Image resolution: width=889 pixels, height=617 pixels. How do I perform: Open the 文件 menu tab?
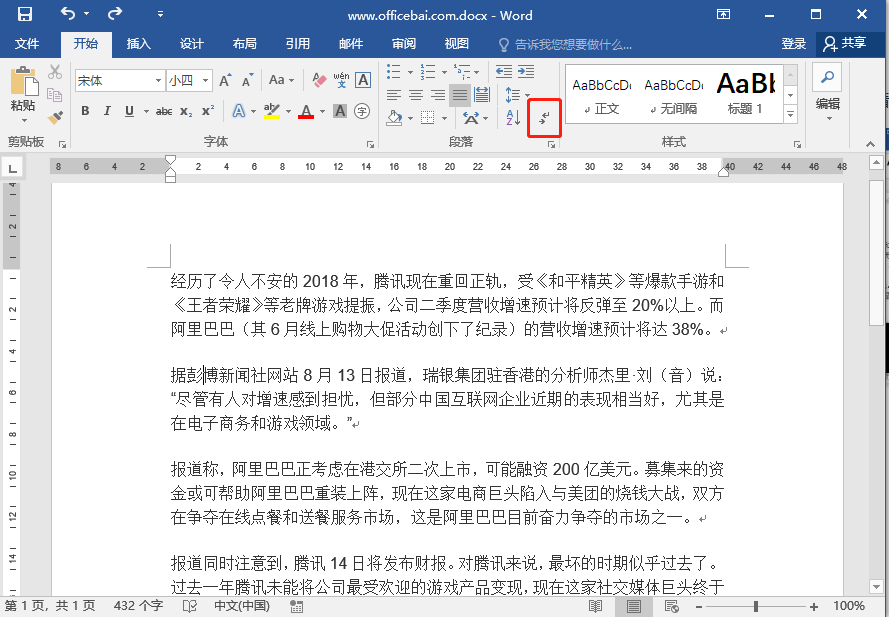[x=27, y=44]
